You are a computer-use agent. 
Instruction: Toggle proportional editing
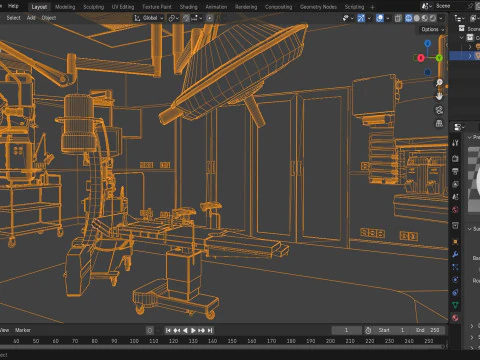pyautogui.click(x=210, y=18)
